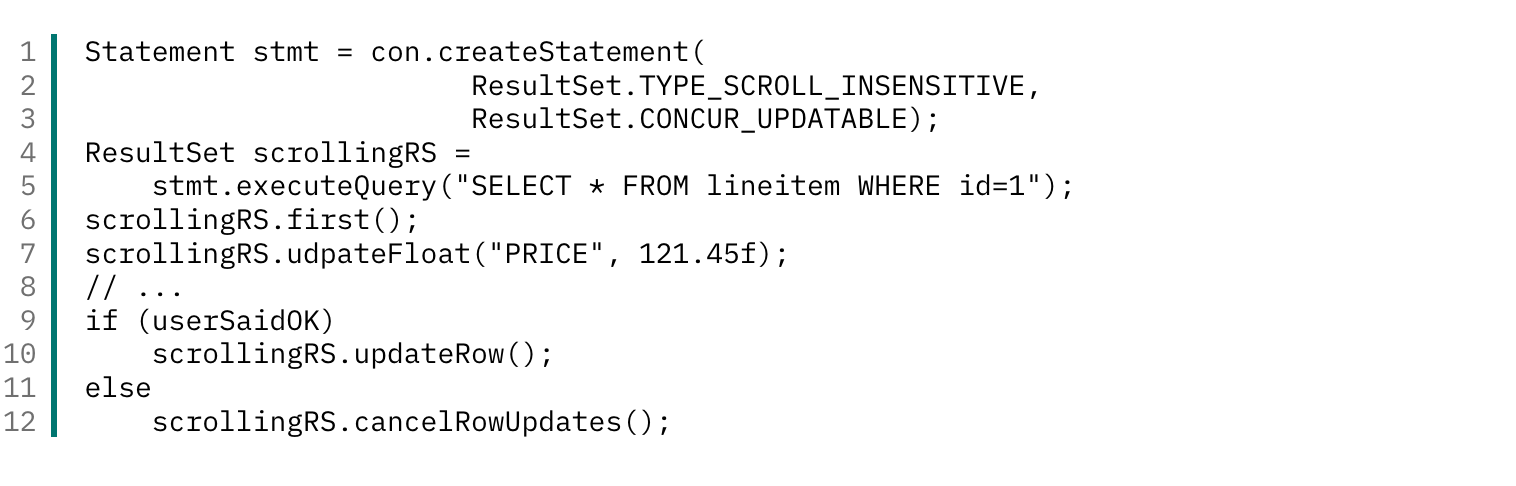Click TYPE_SCROLL_INSENSITIVE constant text
Screen dimensions: 1516x486
[833, 86]
